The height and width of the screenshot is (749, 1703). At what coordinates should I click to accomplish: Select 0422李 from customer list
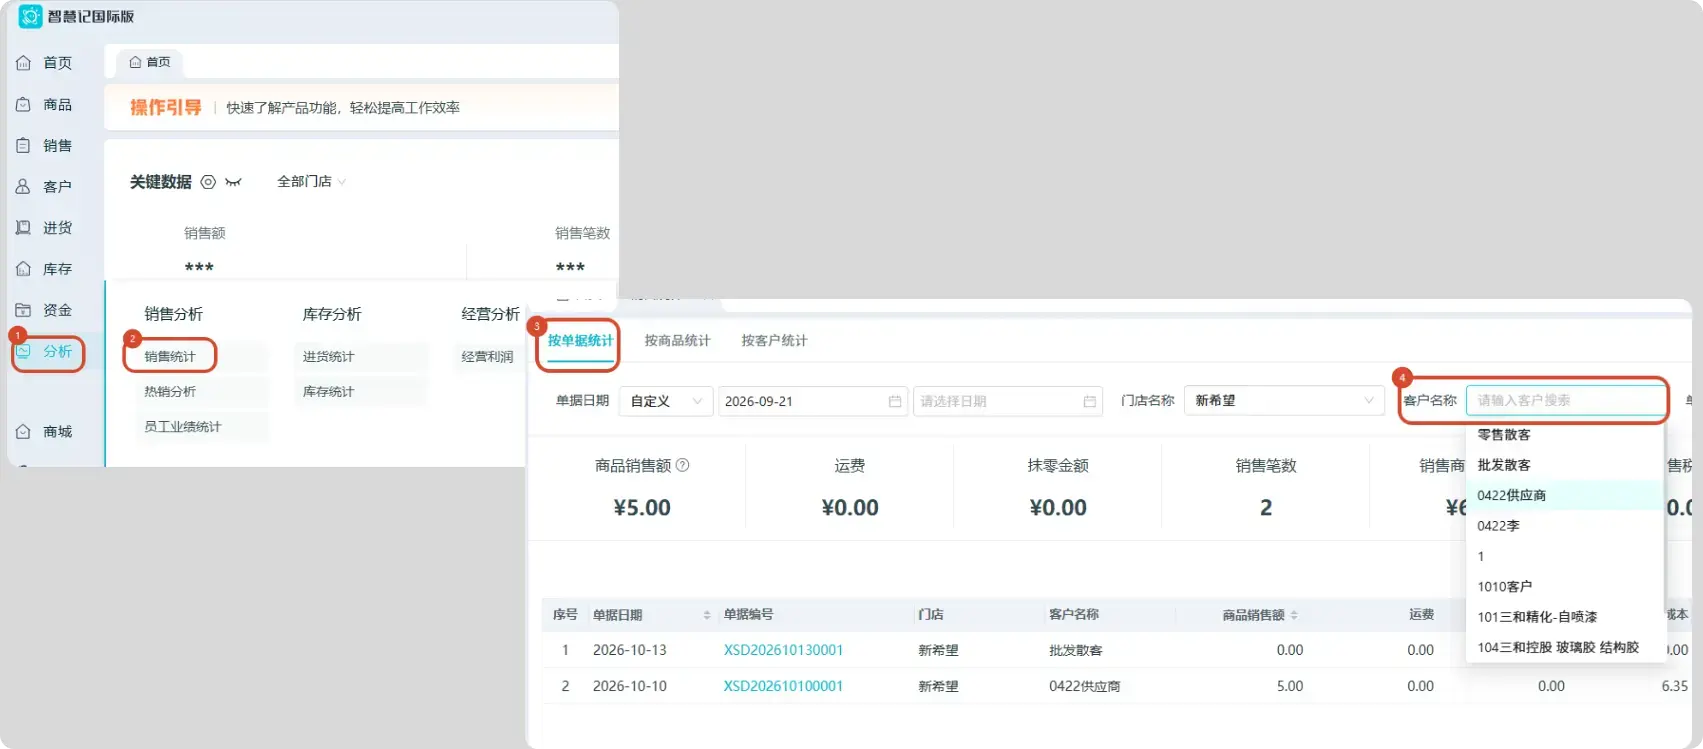[1564, 526]
